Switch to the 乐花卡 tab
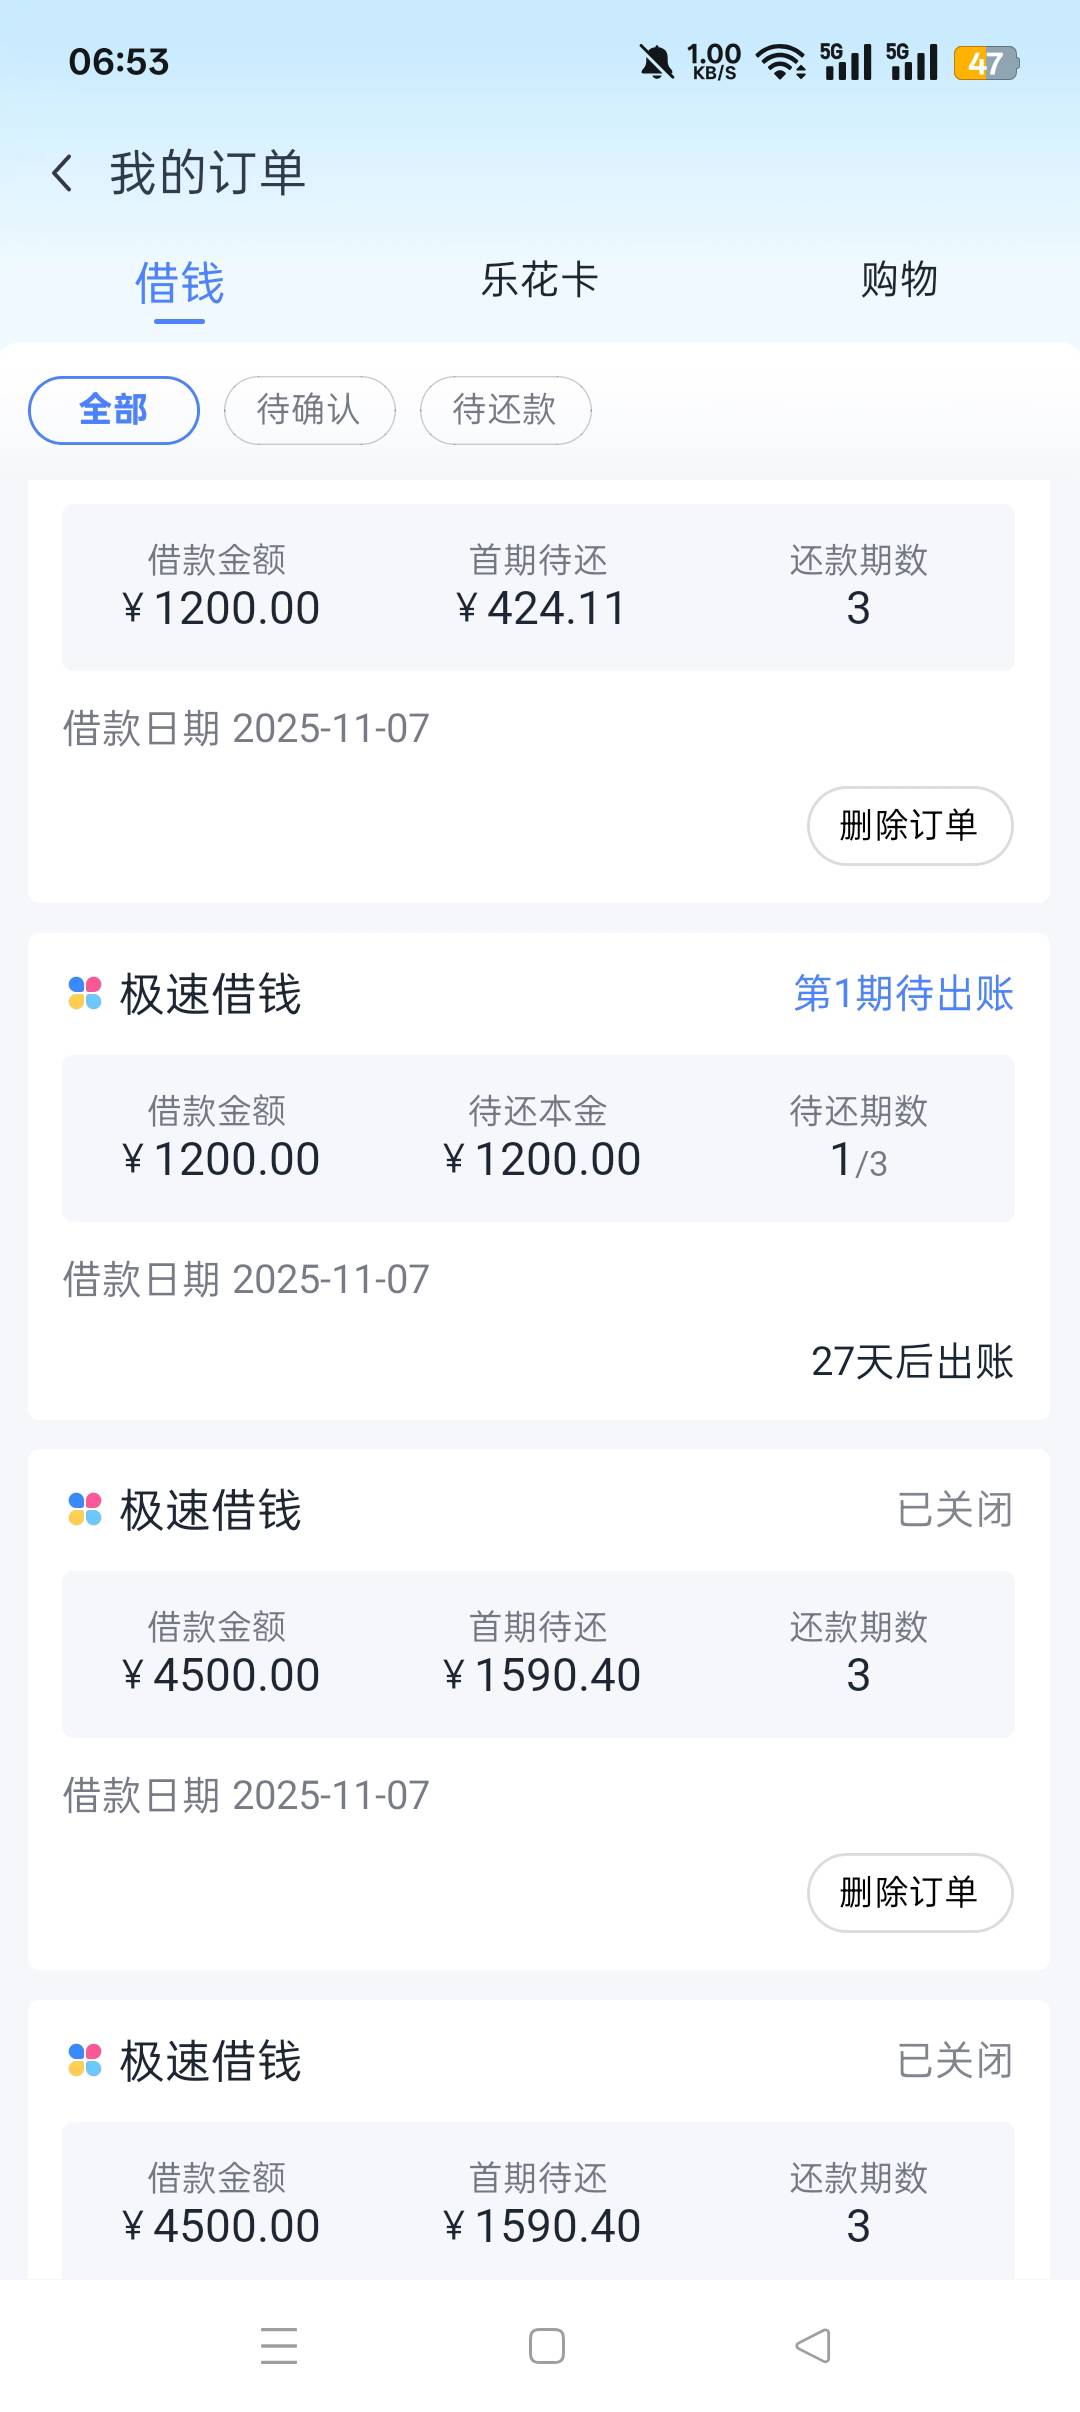 pyautogui.click(x=539, y=281)
